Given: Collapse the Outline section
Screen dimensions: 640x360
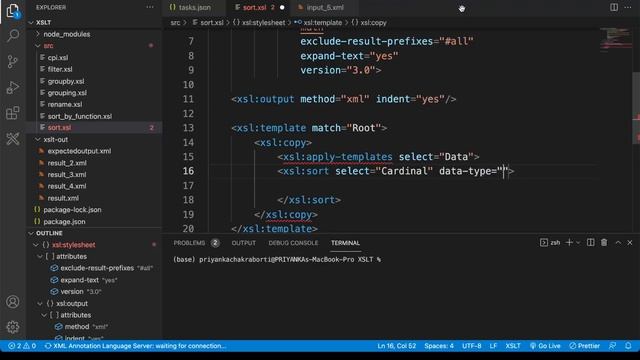Looking at the screenshot, I should (94, 233).
